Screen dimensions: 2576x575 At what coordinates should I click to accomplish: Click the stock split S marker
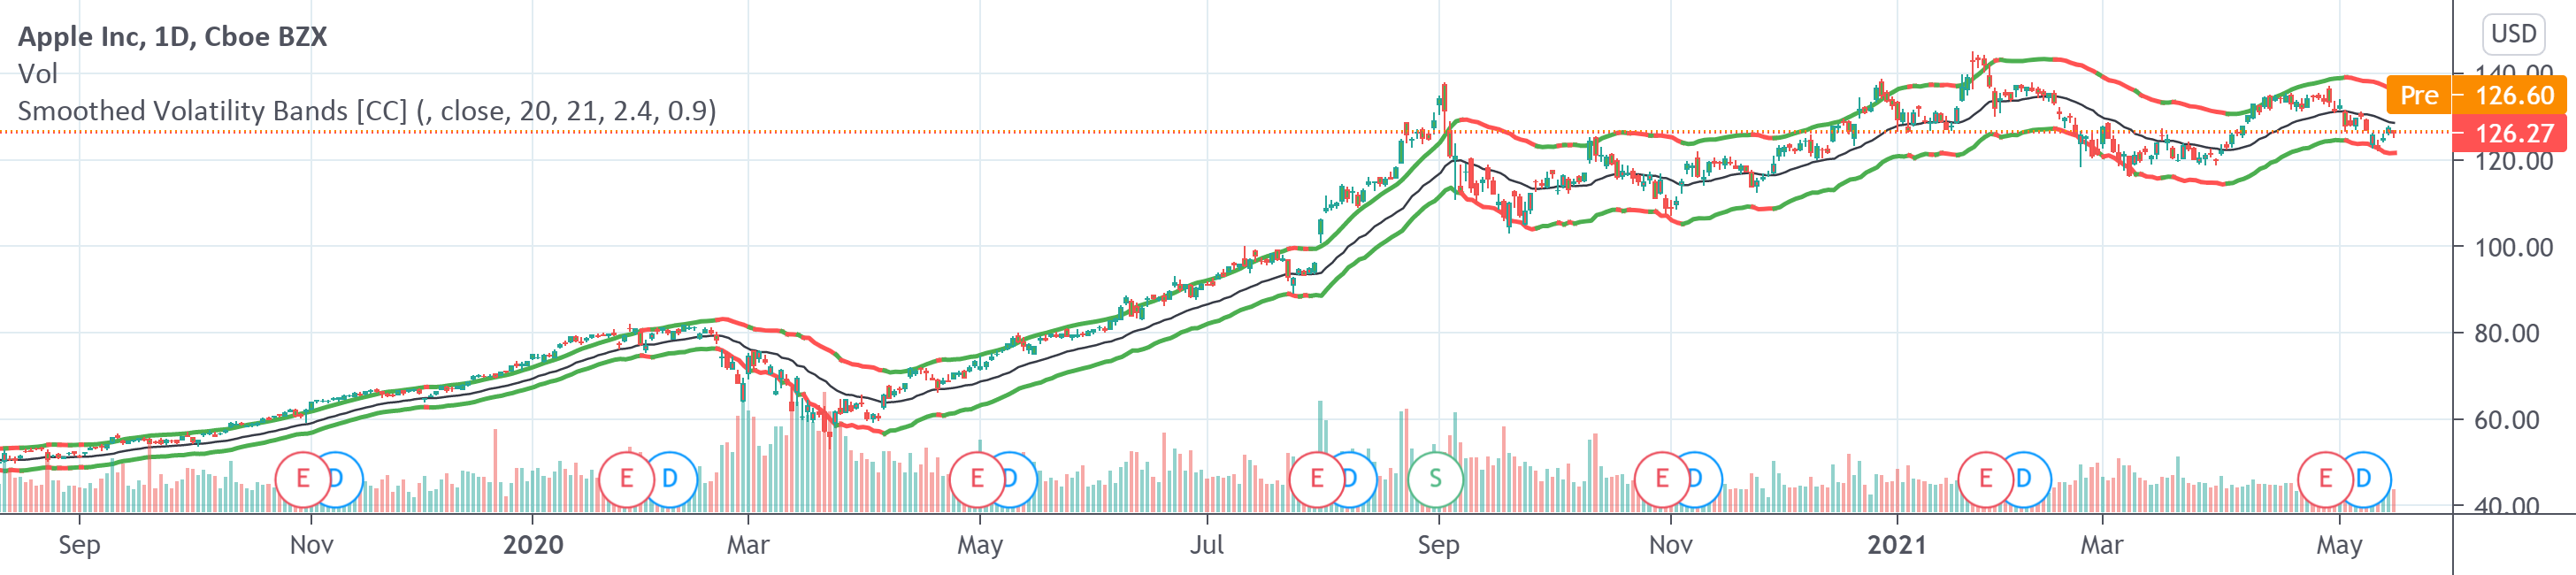(x=1435, y=479)
